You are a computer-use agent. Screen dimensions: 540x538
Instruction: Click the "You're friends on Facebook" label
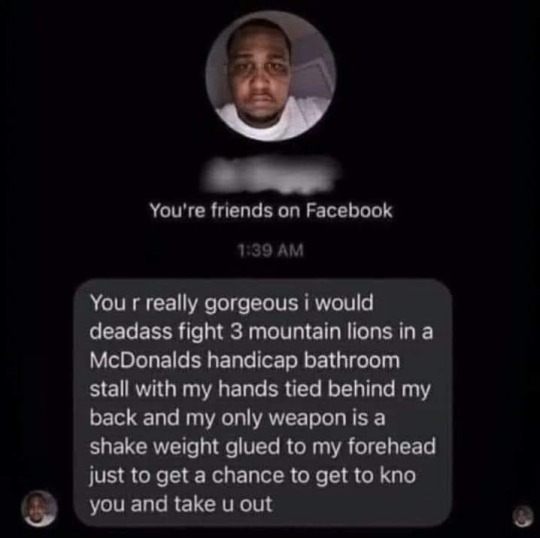[271, 210]
